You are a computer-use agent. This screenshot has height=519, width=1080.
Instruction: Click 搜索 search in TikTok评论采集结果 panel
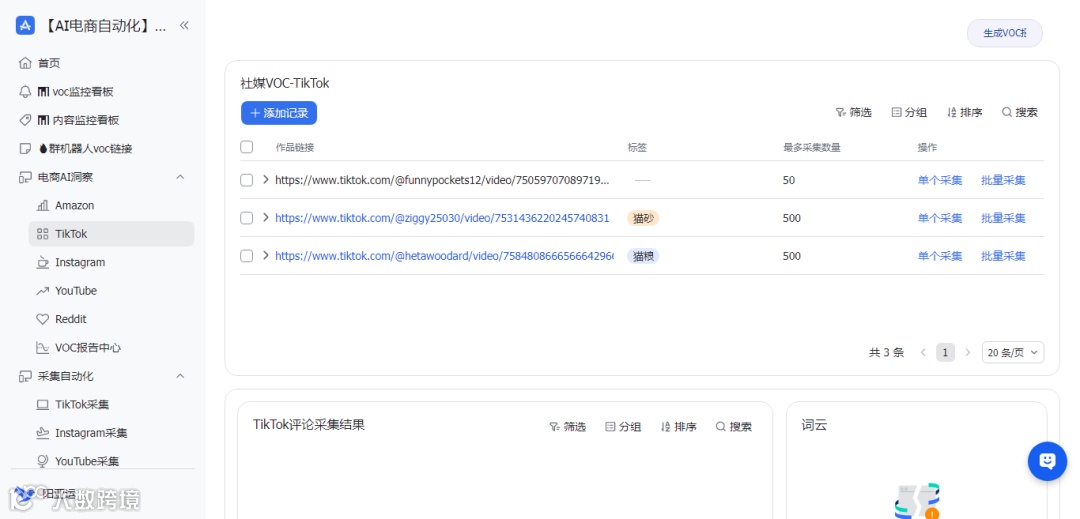pyautogui.click(x=734, y=427)
